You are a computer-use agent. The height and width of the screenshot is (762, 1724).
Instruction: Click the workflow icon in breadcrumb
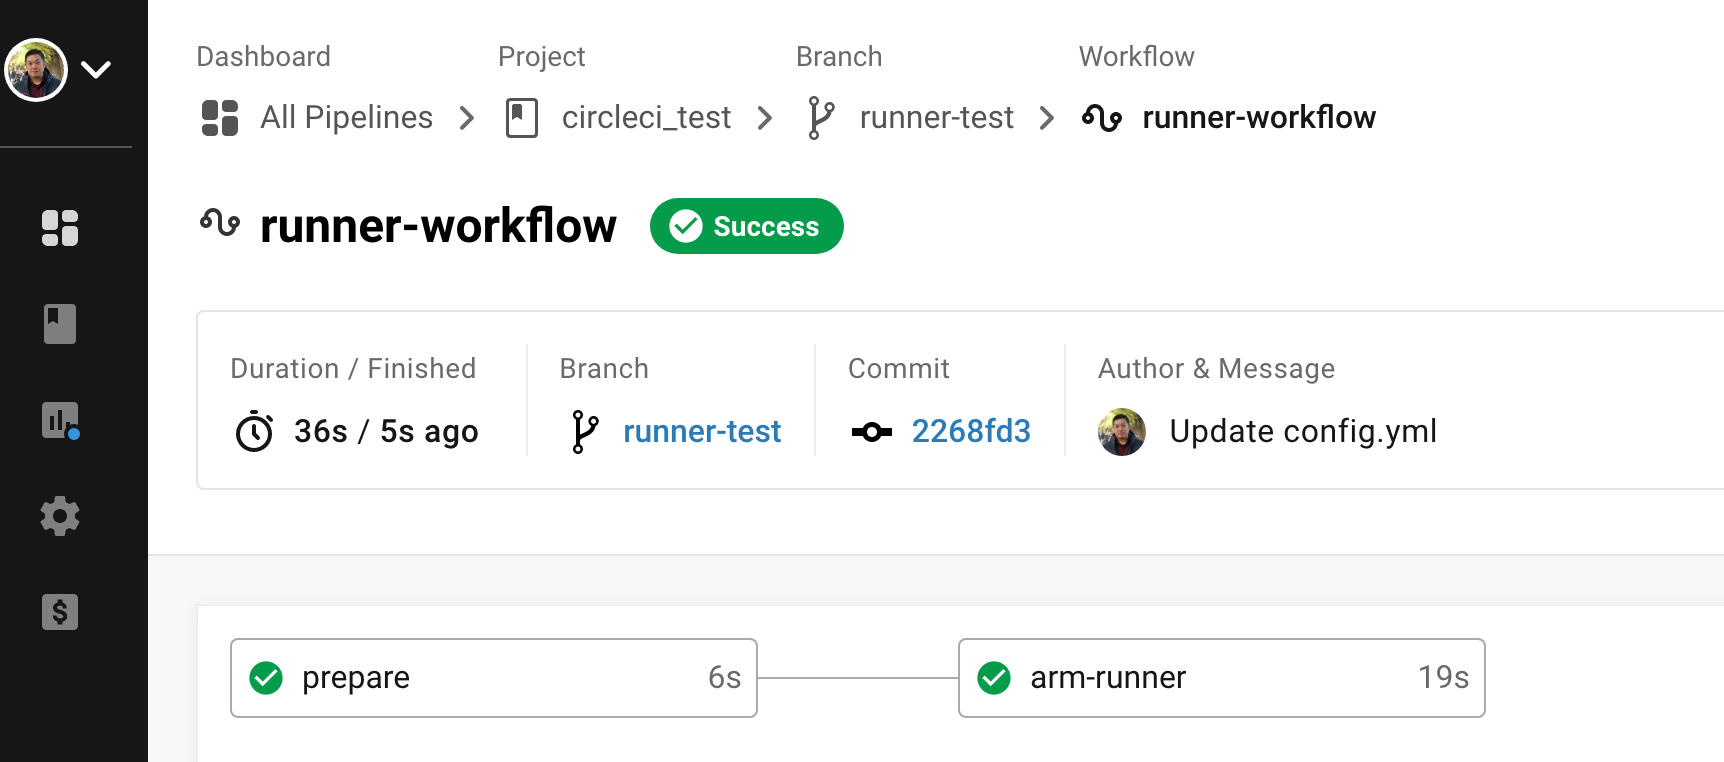click(x=1102, y=118)
